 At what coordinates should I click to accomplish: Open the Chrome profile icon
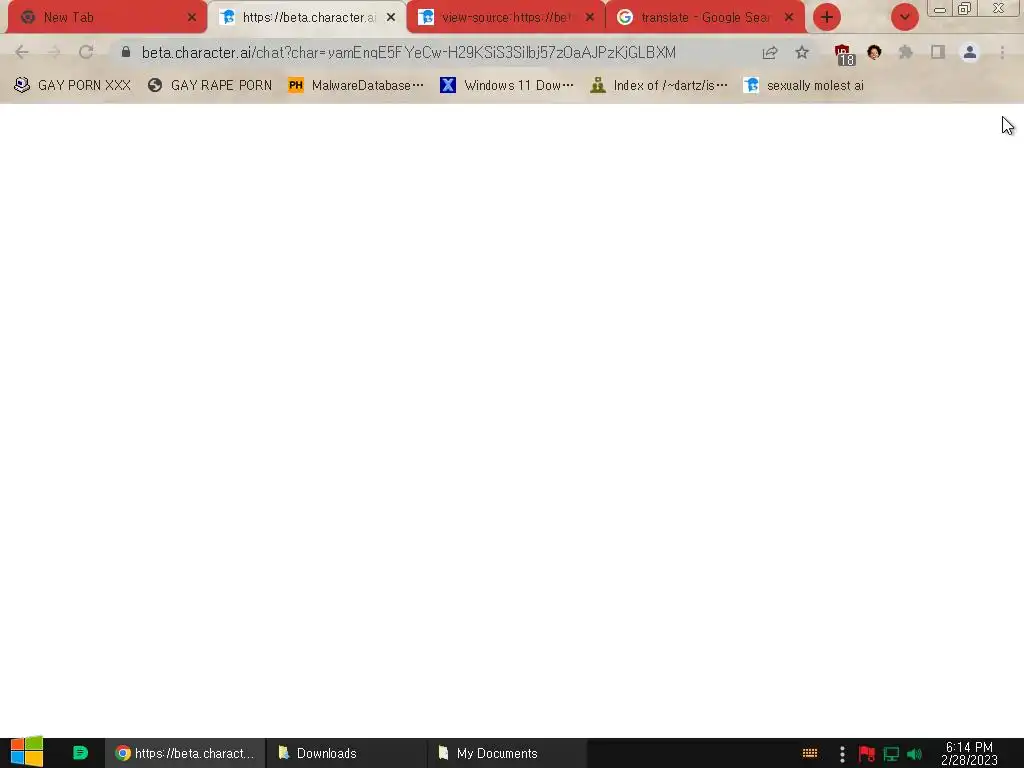click(970, 52)
